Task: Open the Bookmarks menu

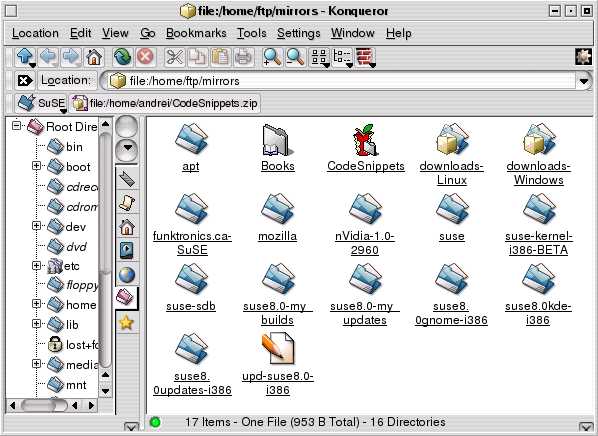Action: pyautogui.click(x=196, y=33)
